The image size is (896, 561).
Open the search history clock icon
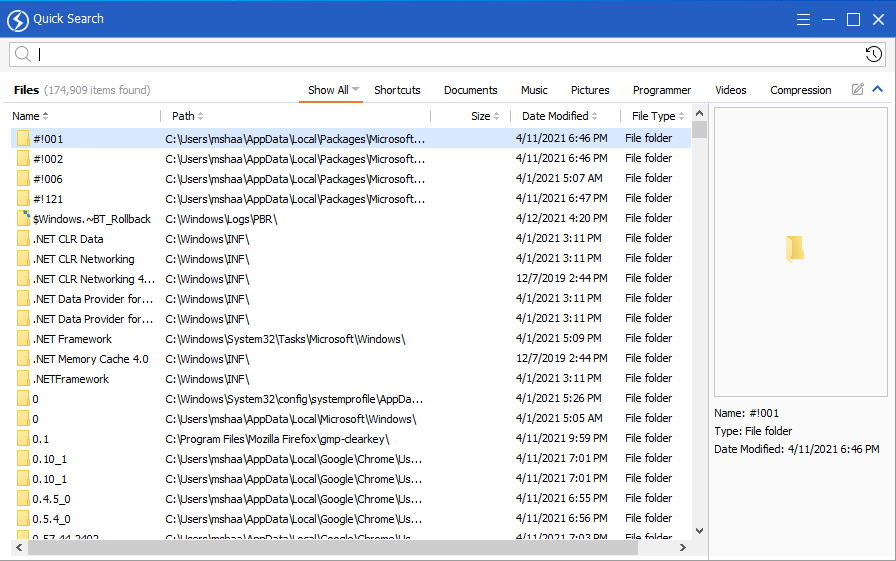[873, 55]
